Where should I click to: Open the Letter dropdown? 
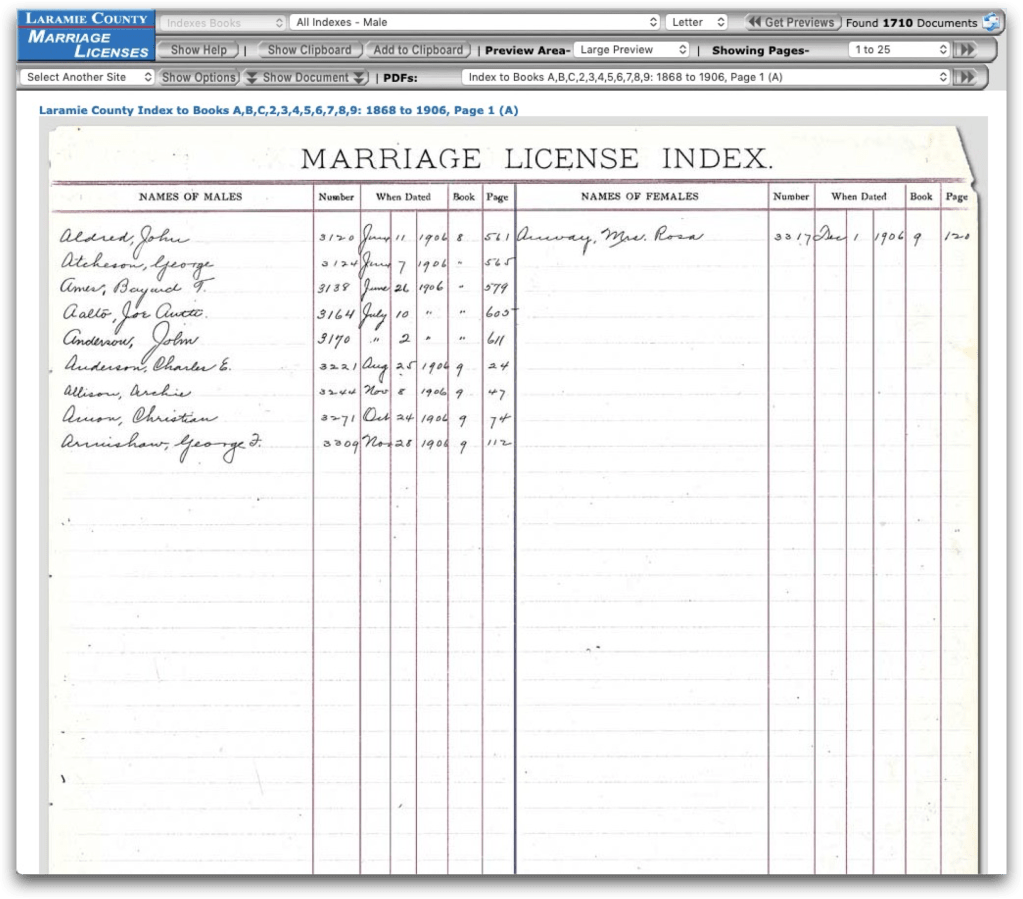coord(698,22)
